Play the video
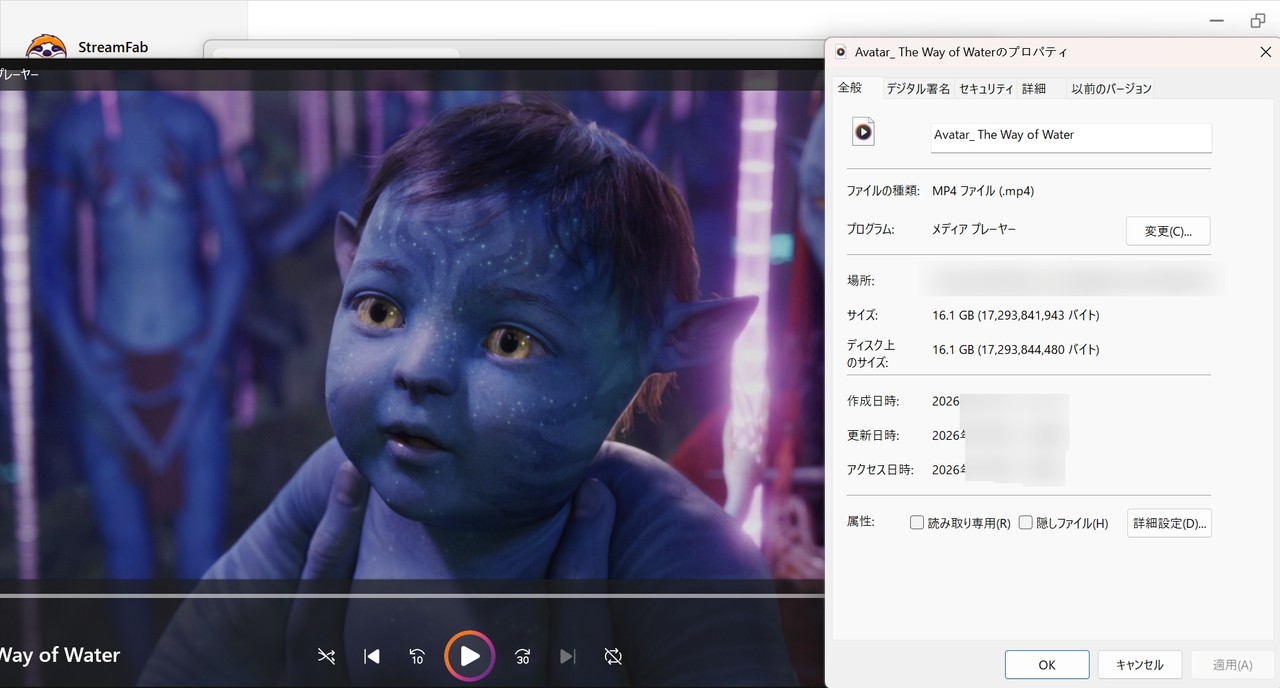The width and height of the screenshot is (1280, 688). click(469, 656)
